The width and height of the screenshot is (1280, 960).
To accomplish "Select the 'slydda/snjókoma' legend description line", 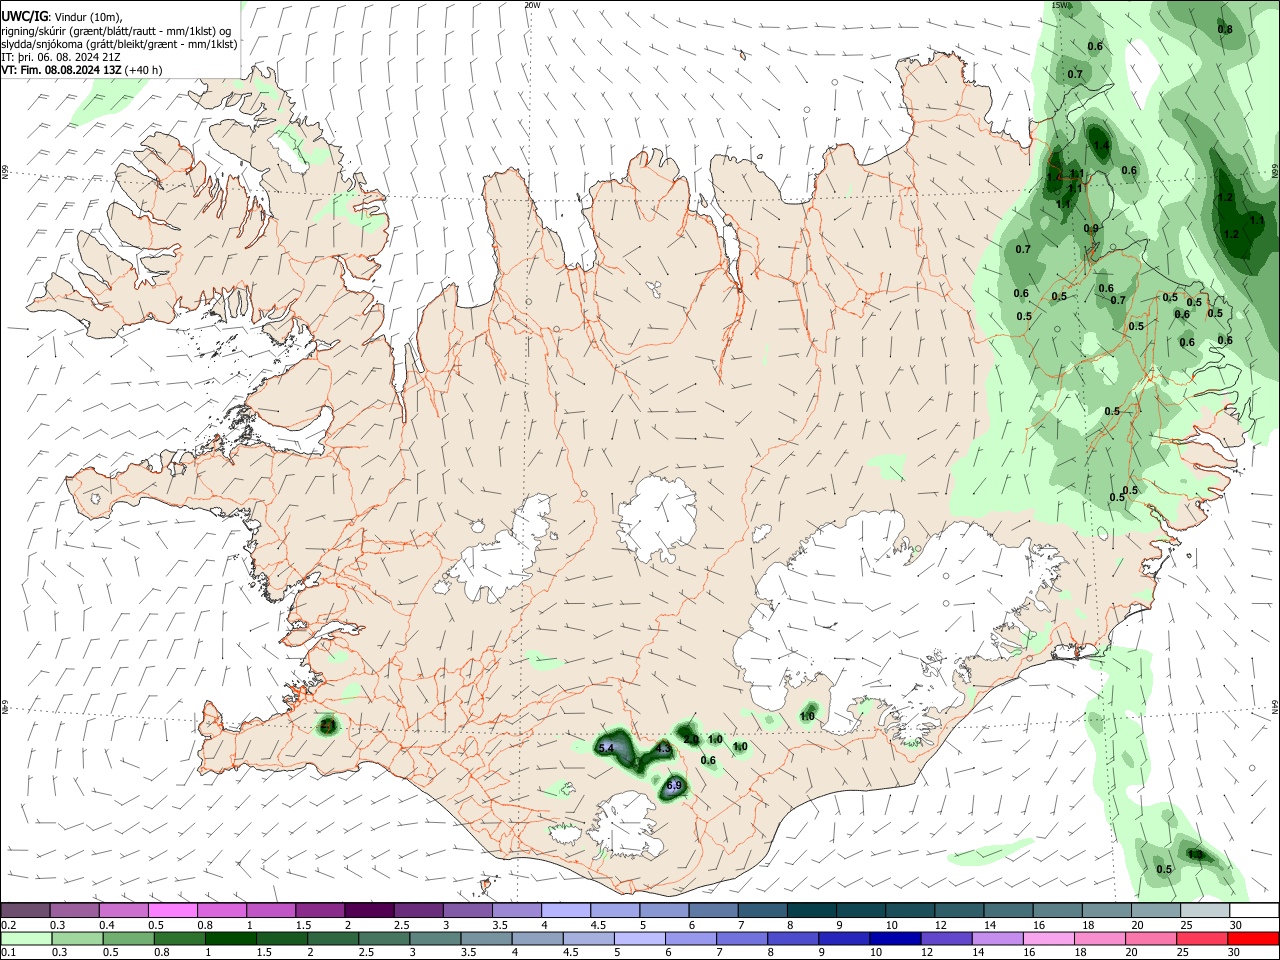I will click(119, 44).
